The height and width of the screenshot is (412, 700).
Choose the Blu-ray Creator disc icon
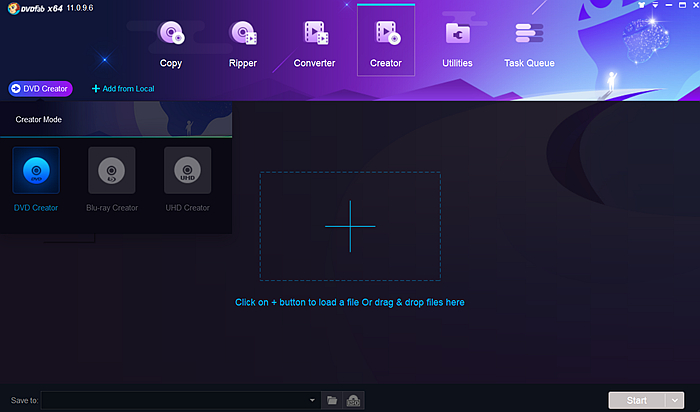(x=112, y=171)
